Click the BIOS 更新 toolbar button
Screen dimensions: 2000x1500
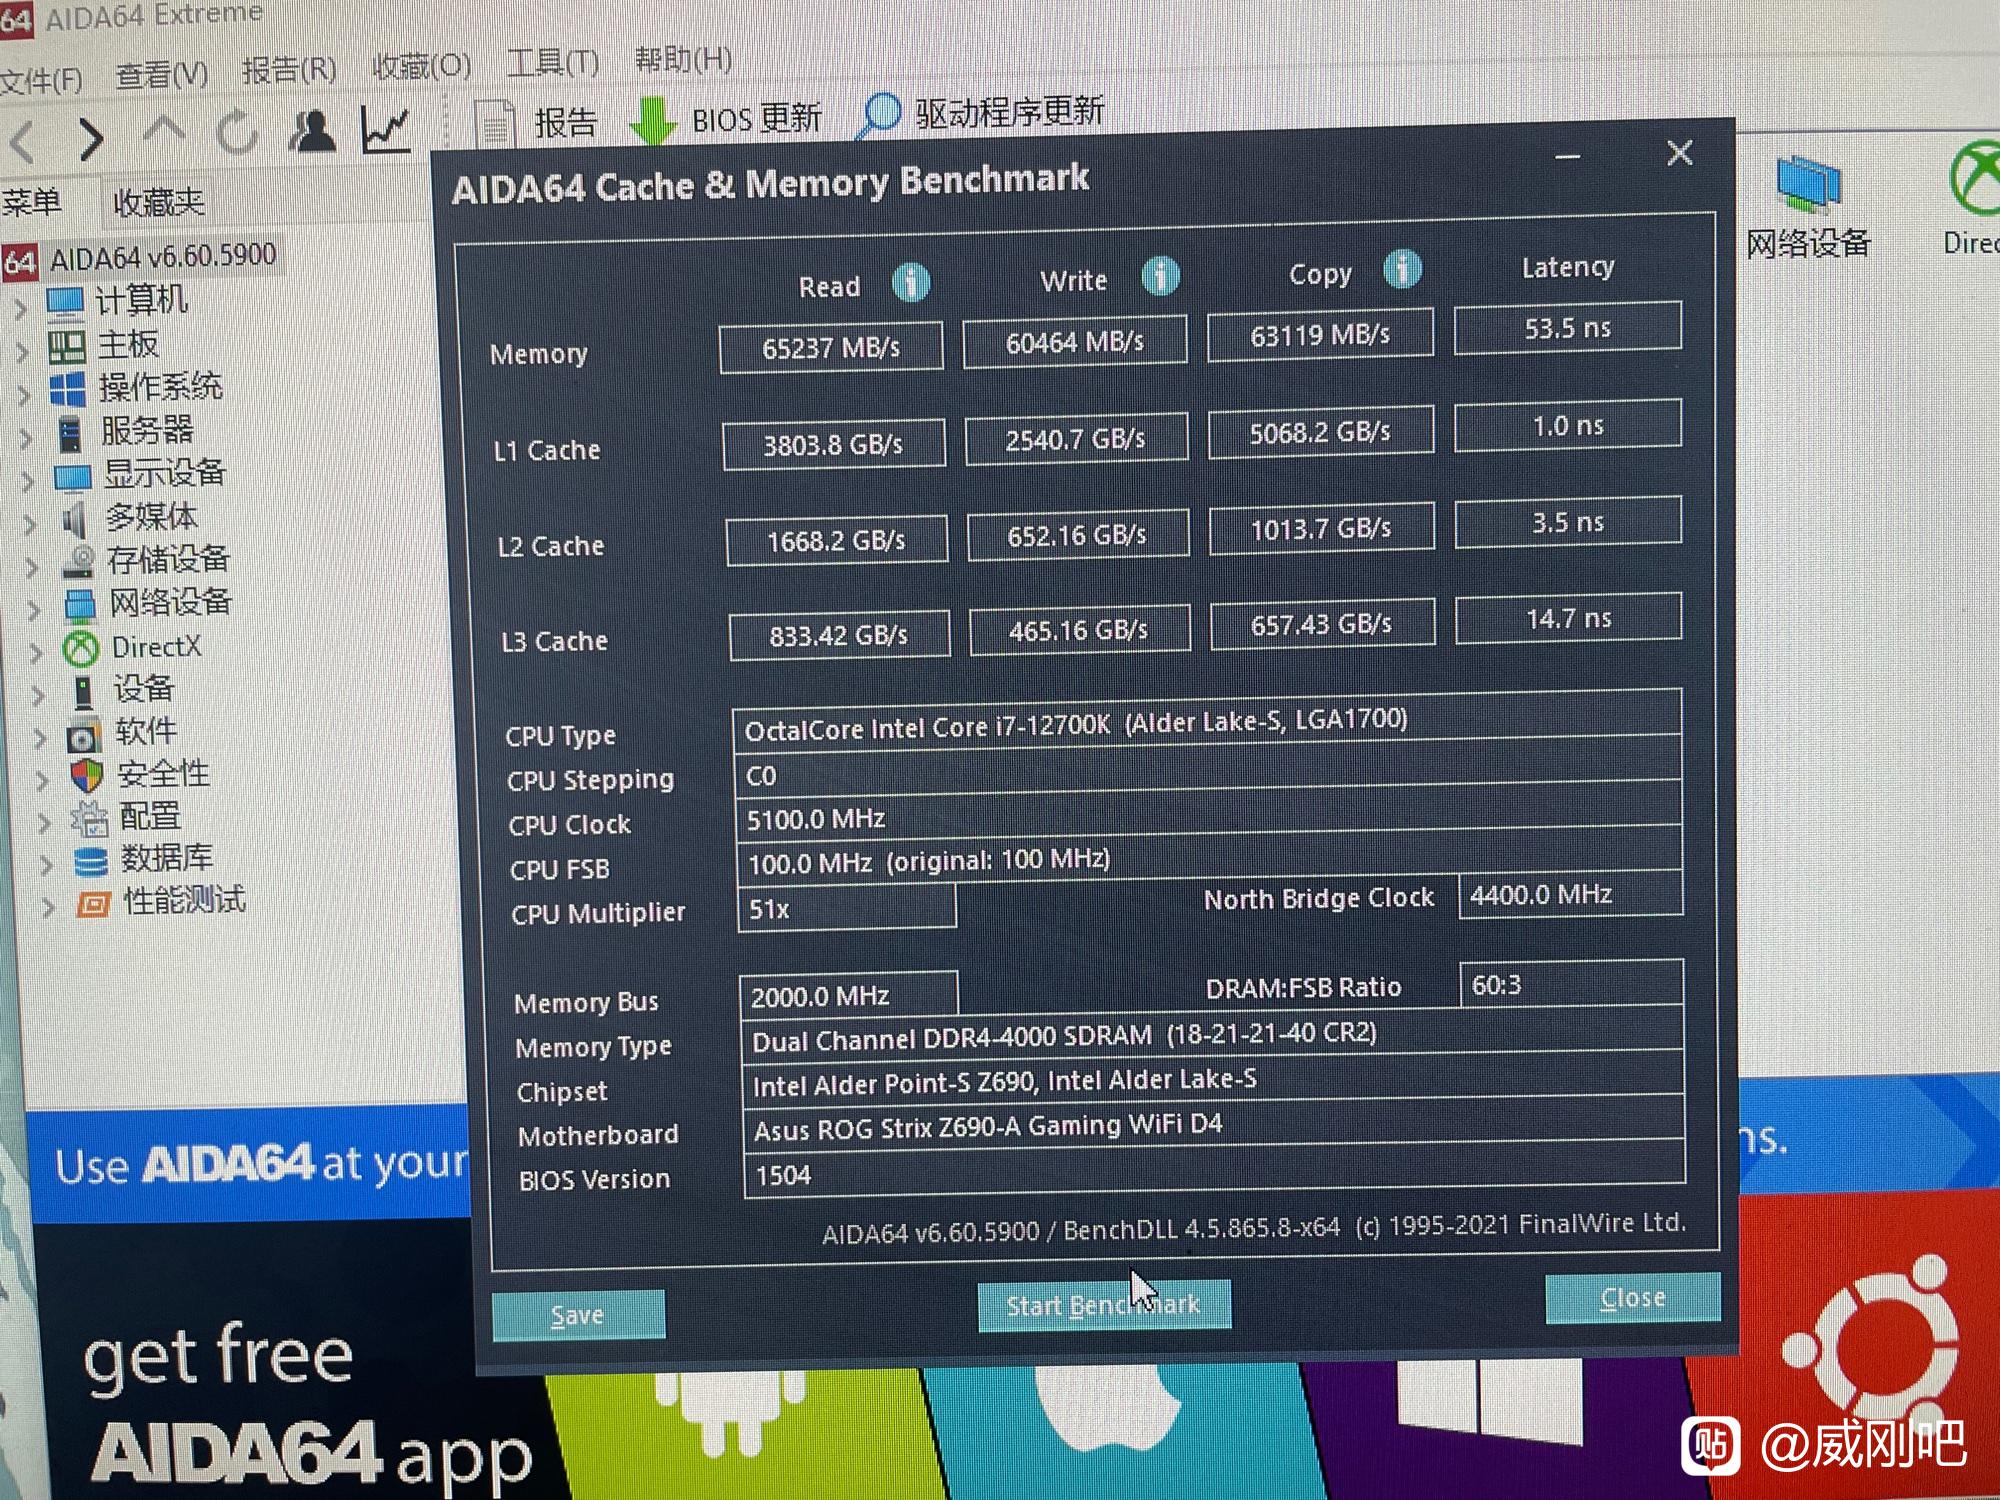[x=726, y=119]
